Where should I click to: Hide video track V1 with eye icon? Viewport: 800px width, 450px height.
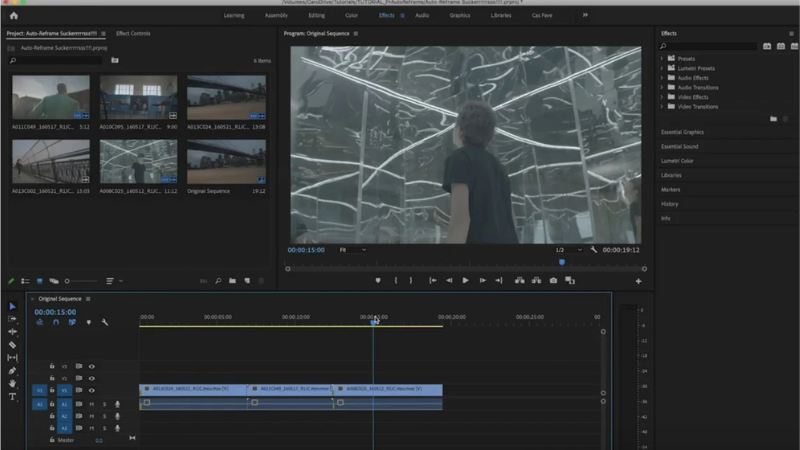point(91,390)
